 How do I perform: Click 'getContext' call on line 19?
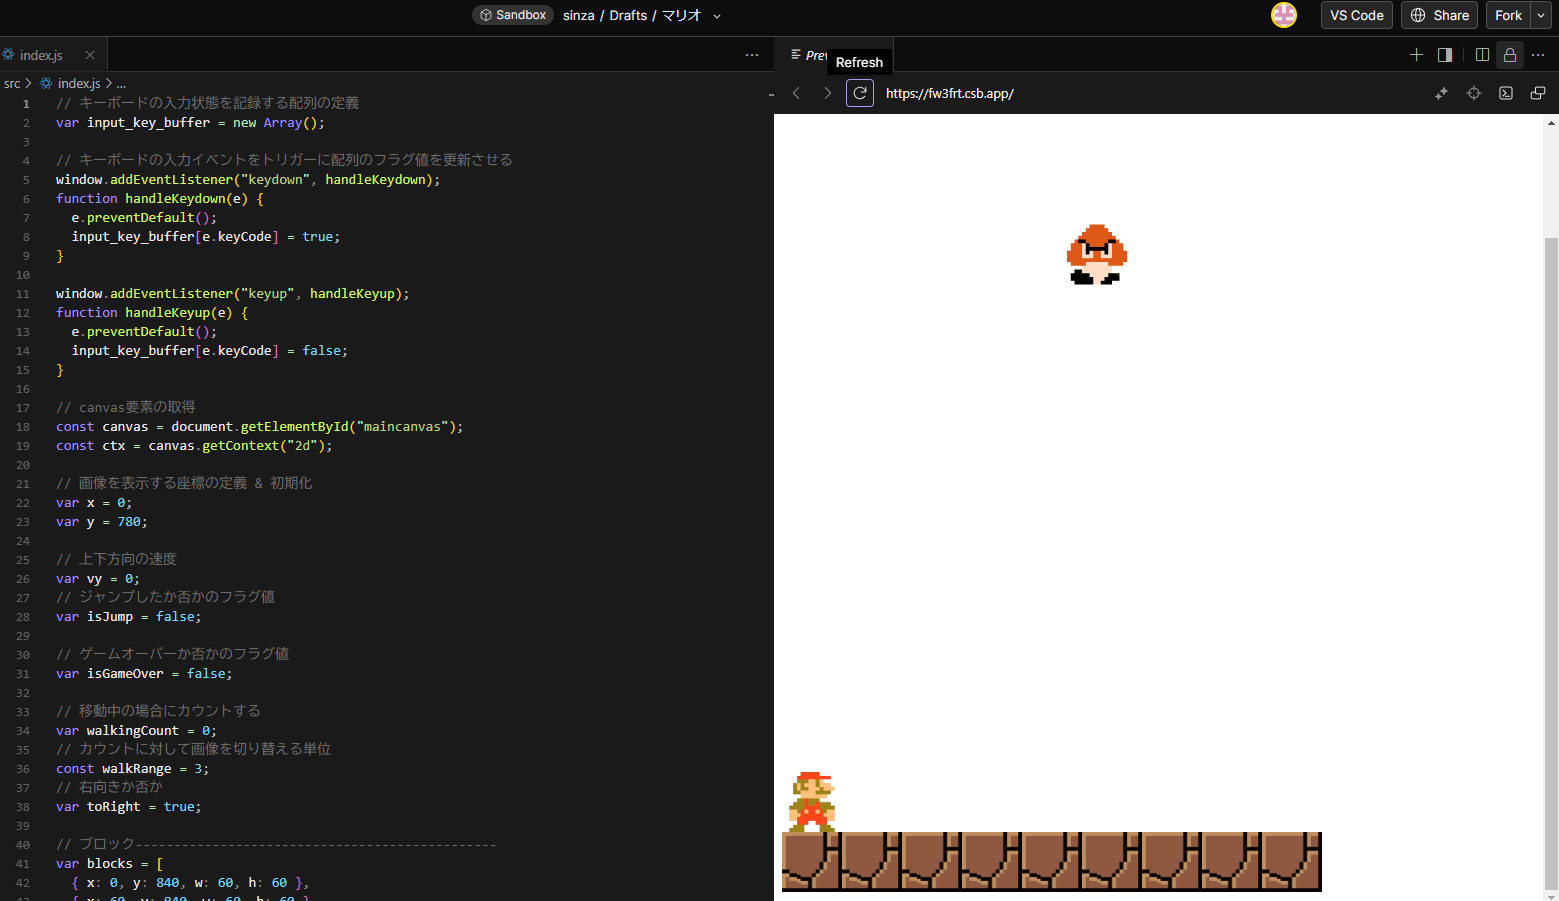pos(240,446)
